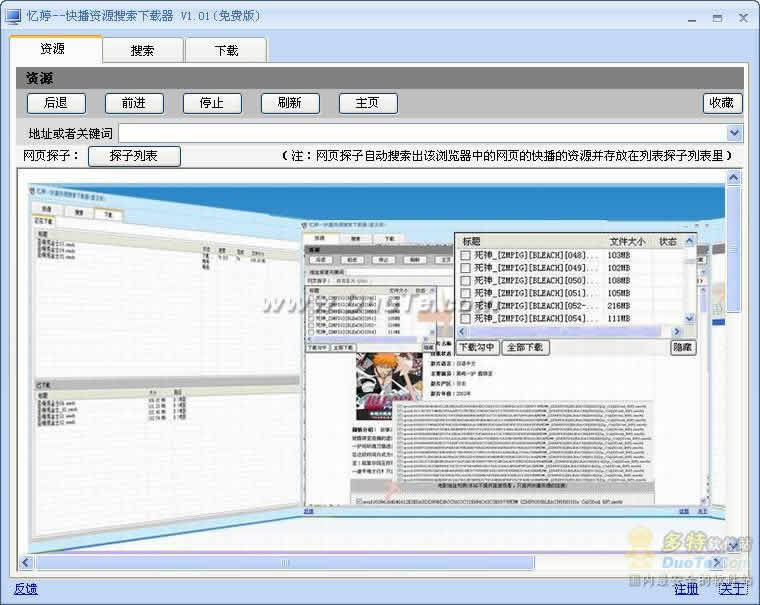Open the 探子列表
This screenshot has width=760, height=605.
[x=134, y=156]
